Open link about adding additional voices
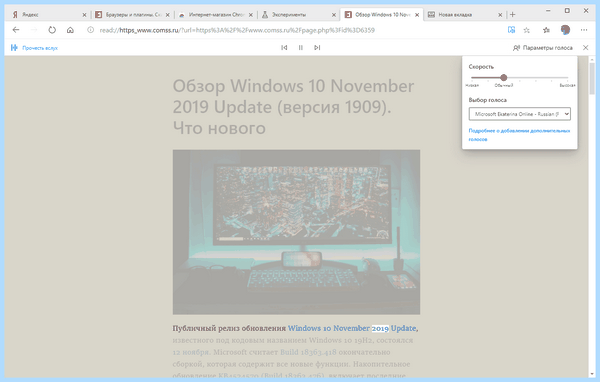600x382 pixels. point(519,135)
